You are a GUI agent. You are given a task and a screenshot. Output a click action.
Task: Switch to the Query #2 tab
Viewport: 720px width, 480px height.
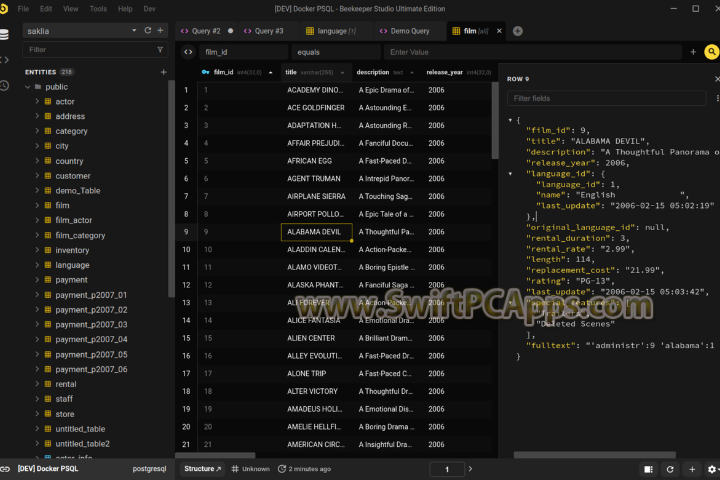coord(206,31)
